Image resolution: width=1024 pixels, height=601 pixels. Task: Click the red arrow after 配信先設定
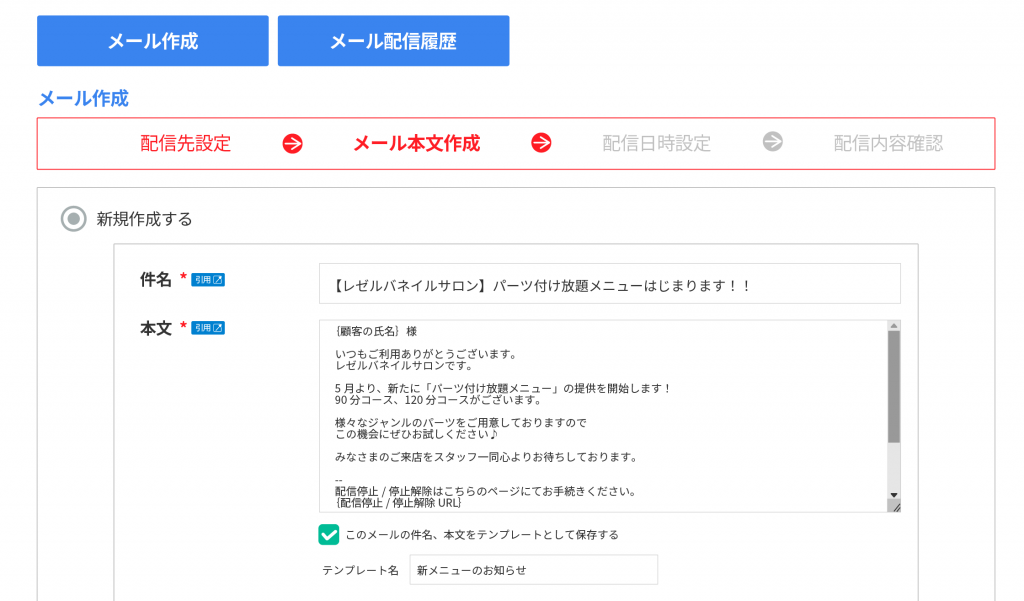coord(292,143)
